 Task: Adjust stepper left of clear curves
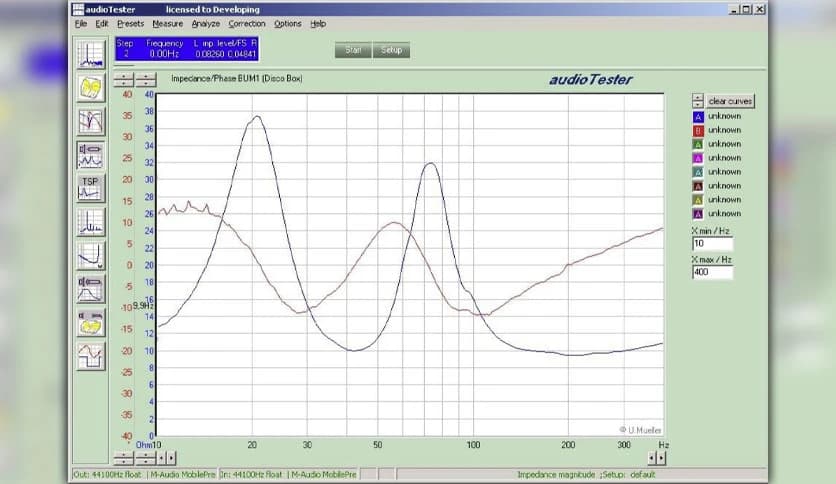[x=698, y=101]
